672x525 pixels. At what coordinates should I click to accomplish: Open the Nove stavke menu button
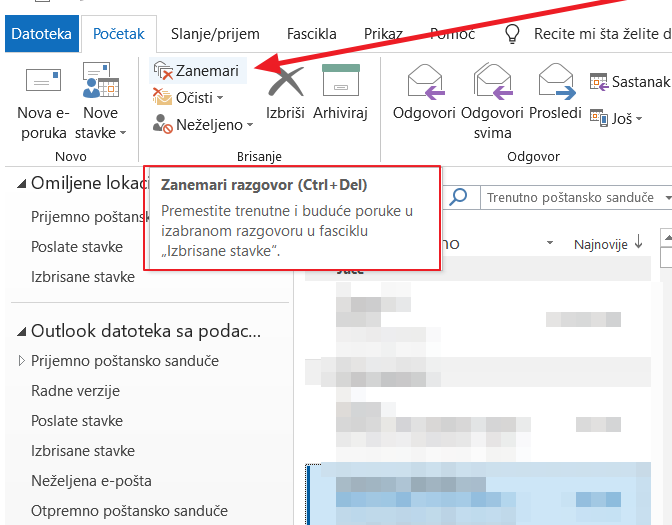pos(100,102)
